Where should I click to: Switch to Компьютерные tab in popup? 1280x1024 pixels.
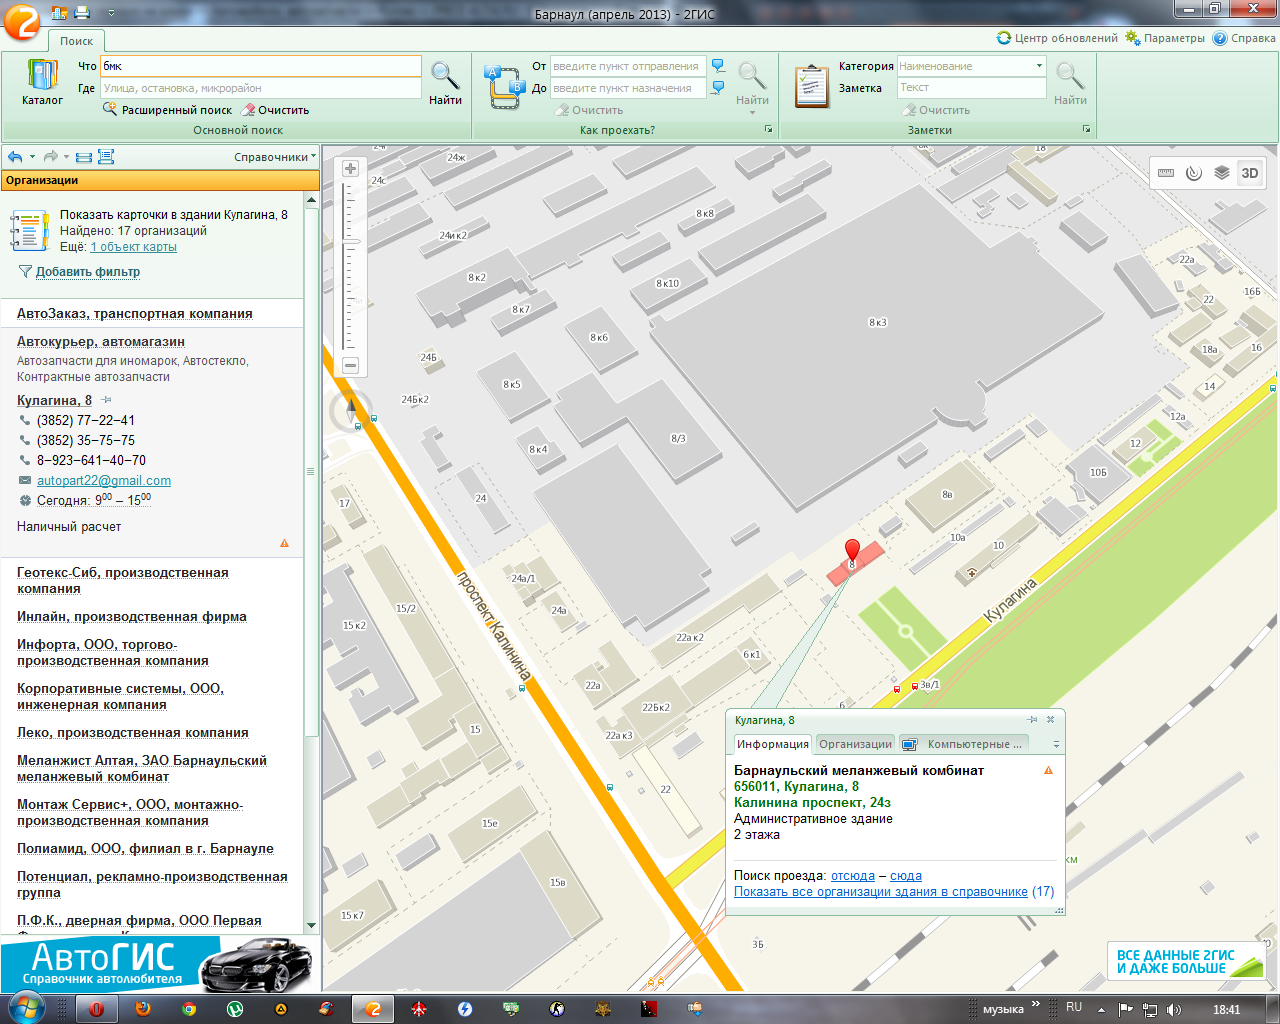[963, 744]
